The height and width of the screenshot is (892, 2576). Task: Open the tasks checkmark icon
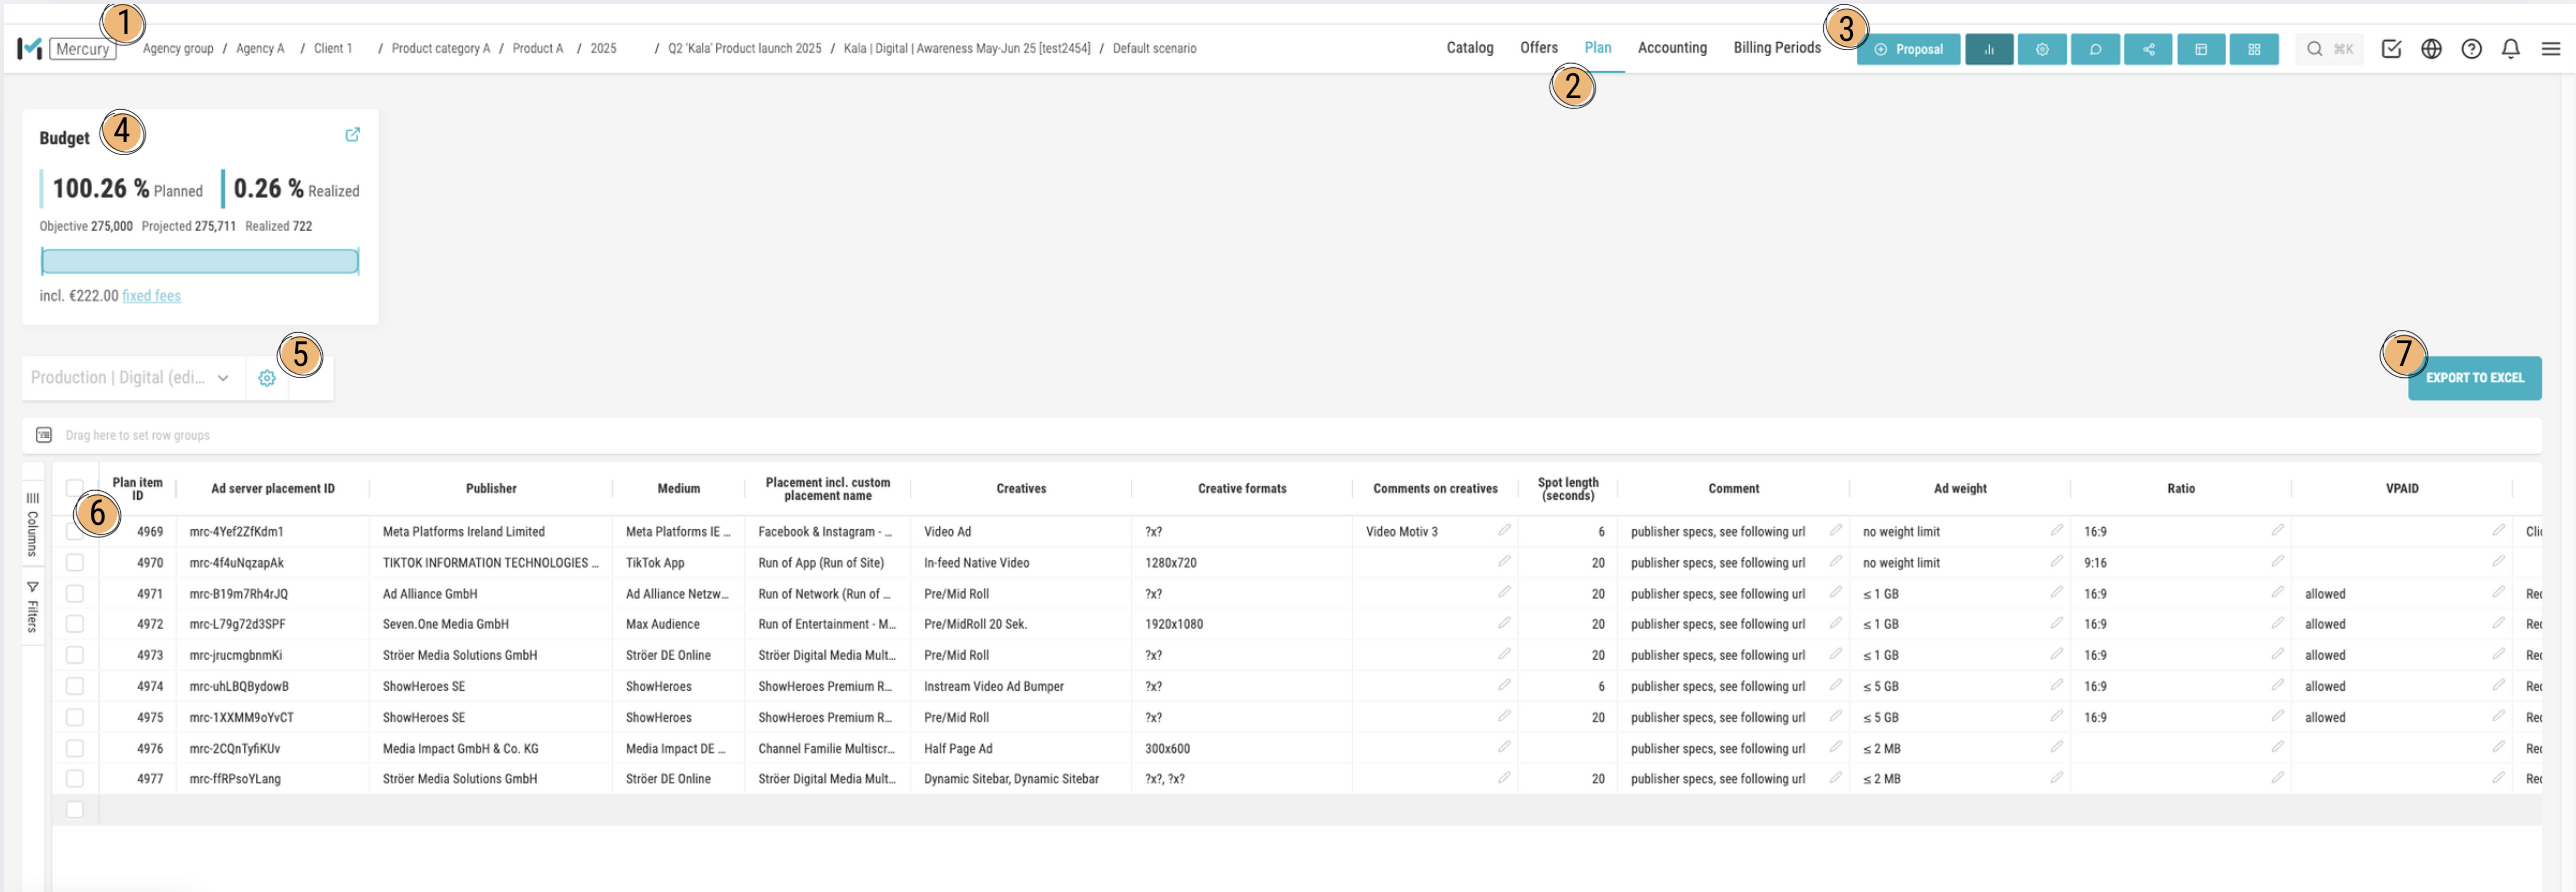pos(2390,49)
